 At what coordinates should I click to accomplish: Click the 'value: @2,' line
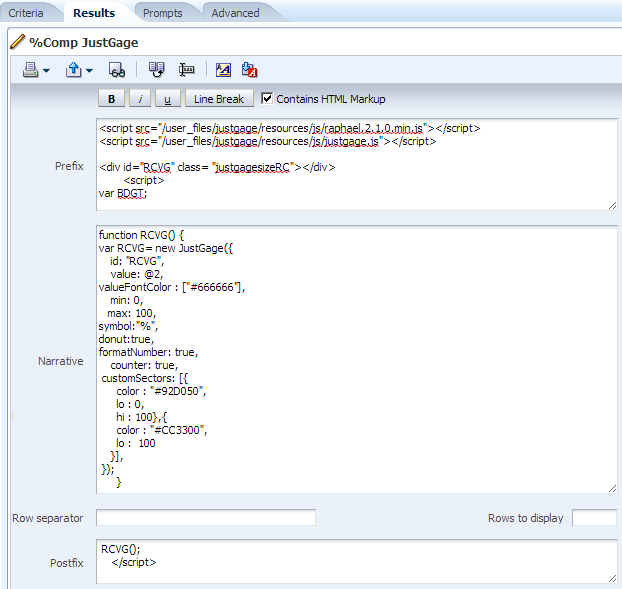coord(137,274)
